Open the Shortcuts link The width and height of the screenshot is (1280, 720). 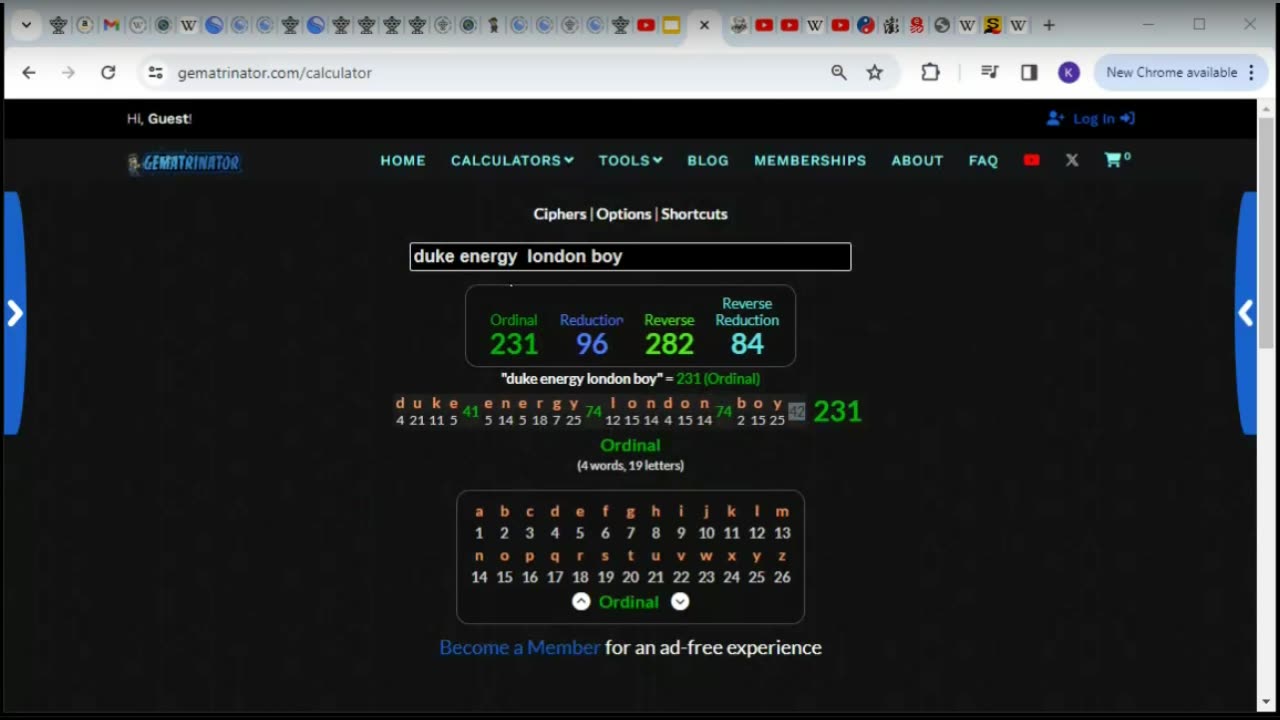click(694, 214)
